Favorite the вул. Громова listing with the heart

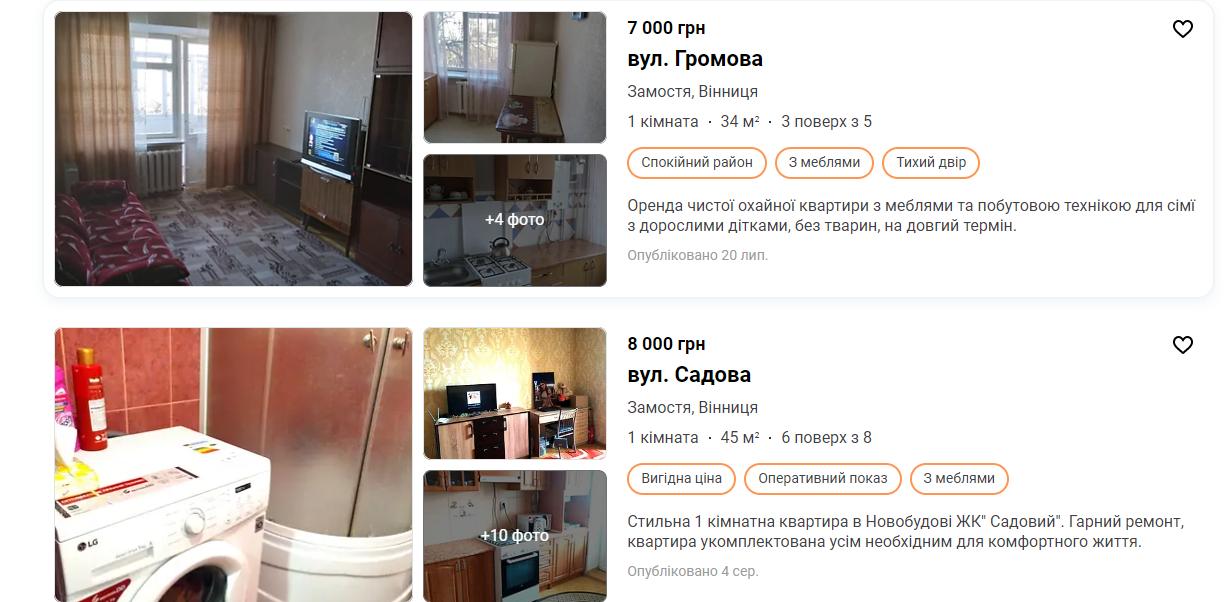pos(1183,29)
